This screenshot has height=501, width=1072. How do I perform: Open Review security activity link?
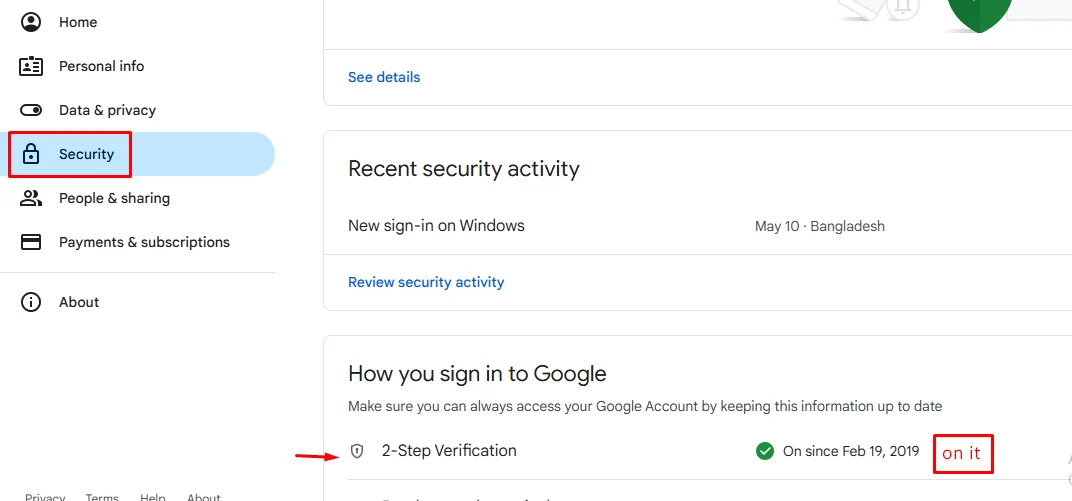pos(426,282)
